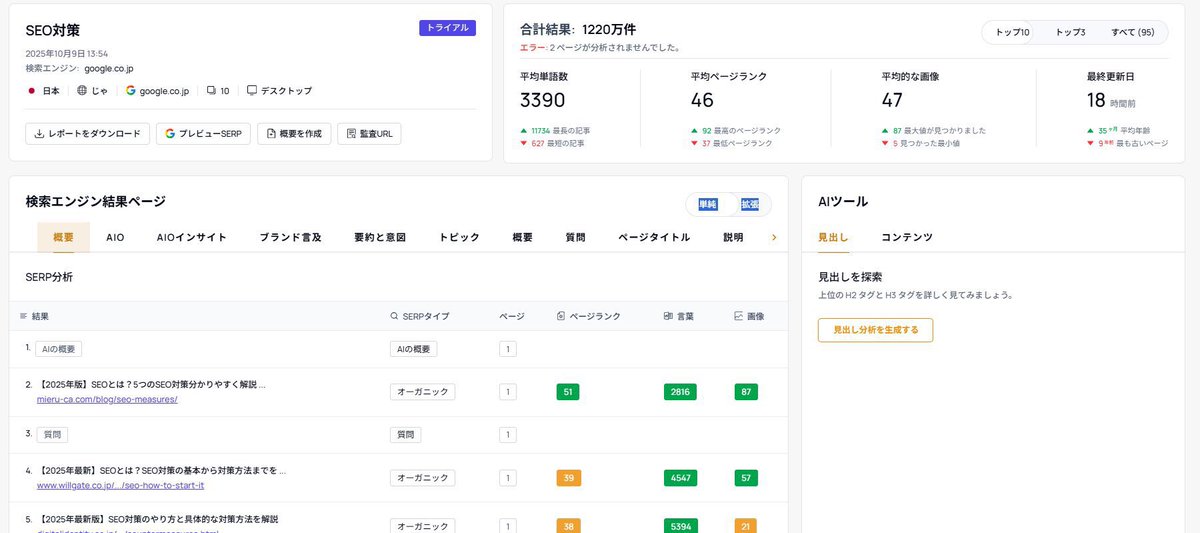This screenshot has width=1200, height=533.
Task: Select 拡張 view mode
Action: [x=750, y=204]
